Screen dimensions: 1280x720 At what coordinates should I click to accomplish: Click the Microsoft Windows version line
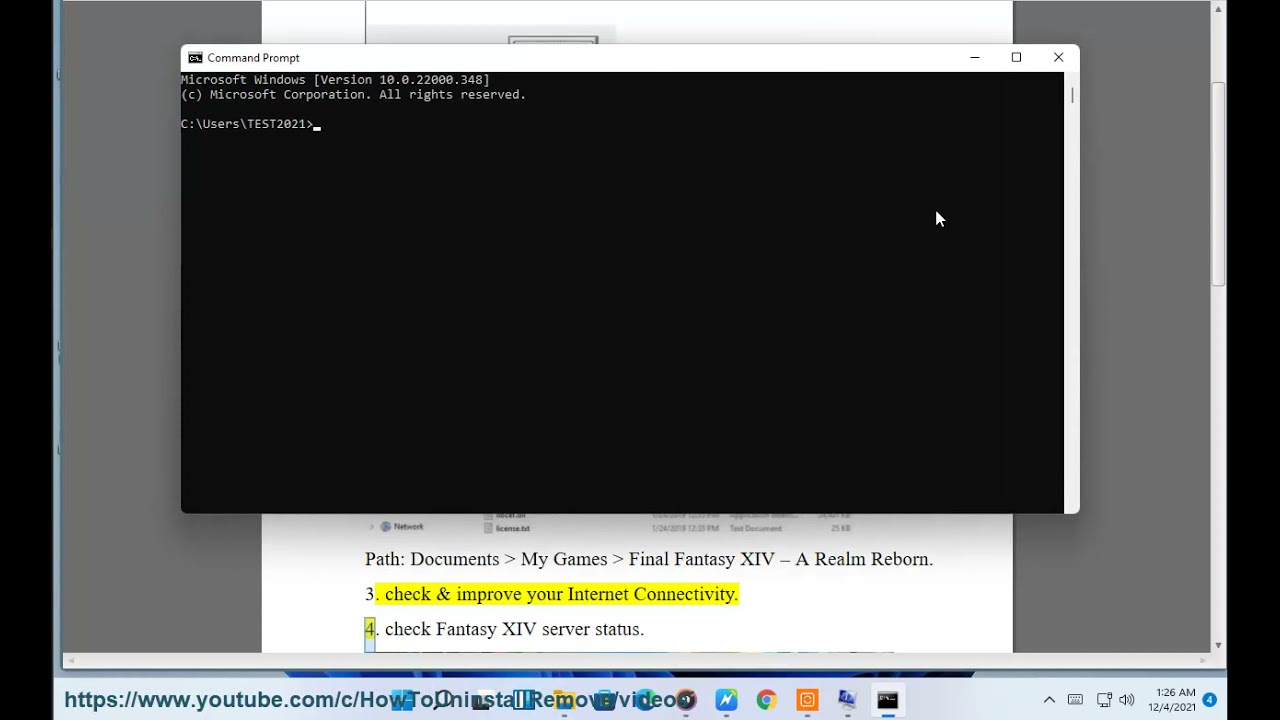point(335,80)
